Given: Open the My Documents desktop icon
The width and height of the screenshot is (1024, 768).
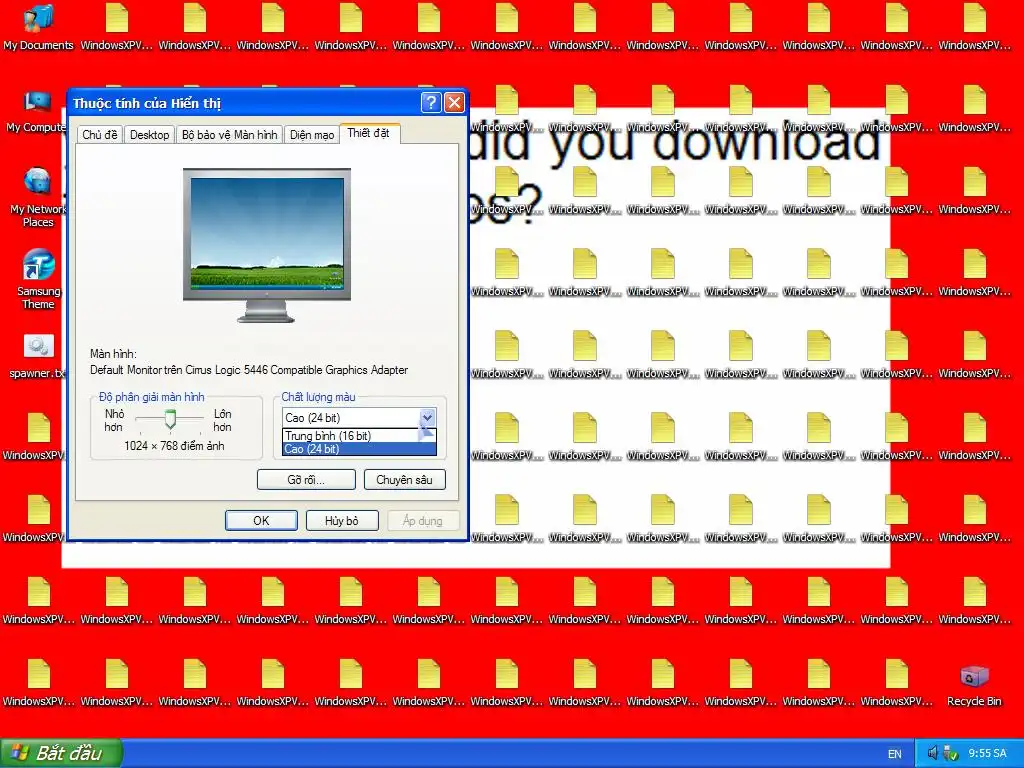Looking at the screenshot, I should [38, 26].
